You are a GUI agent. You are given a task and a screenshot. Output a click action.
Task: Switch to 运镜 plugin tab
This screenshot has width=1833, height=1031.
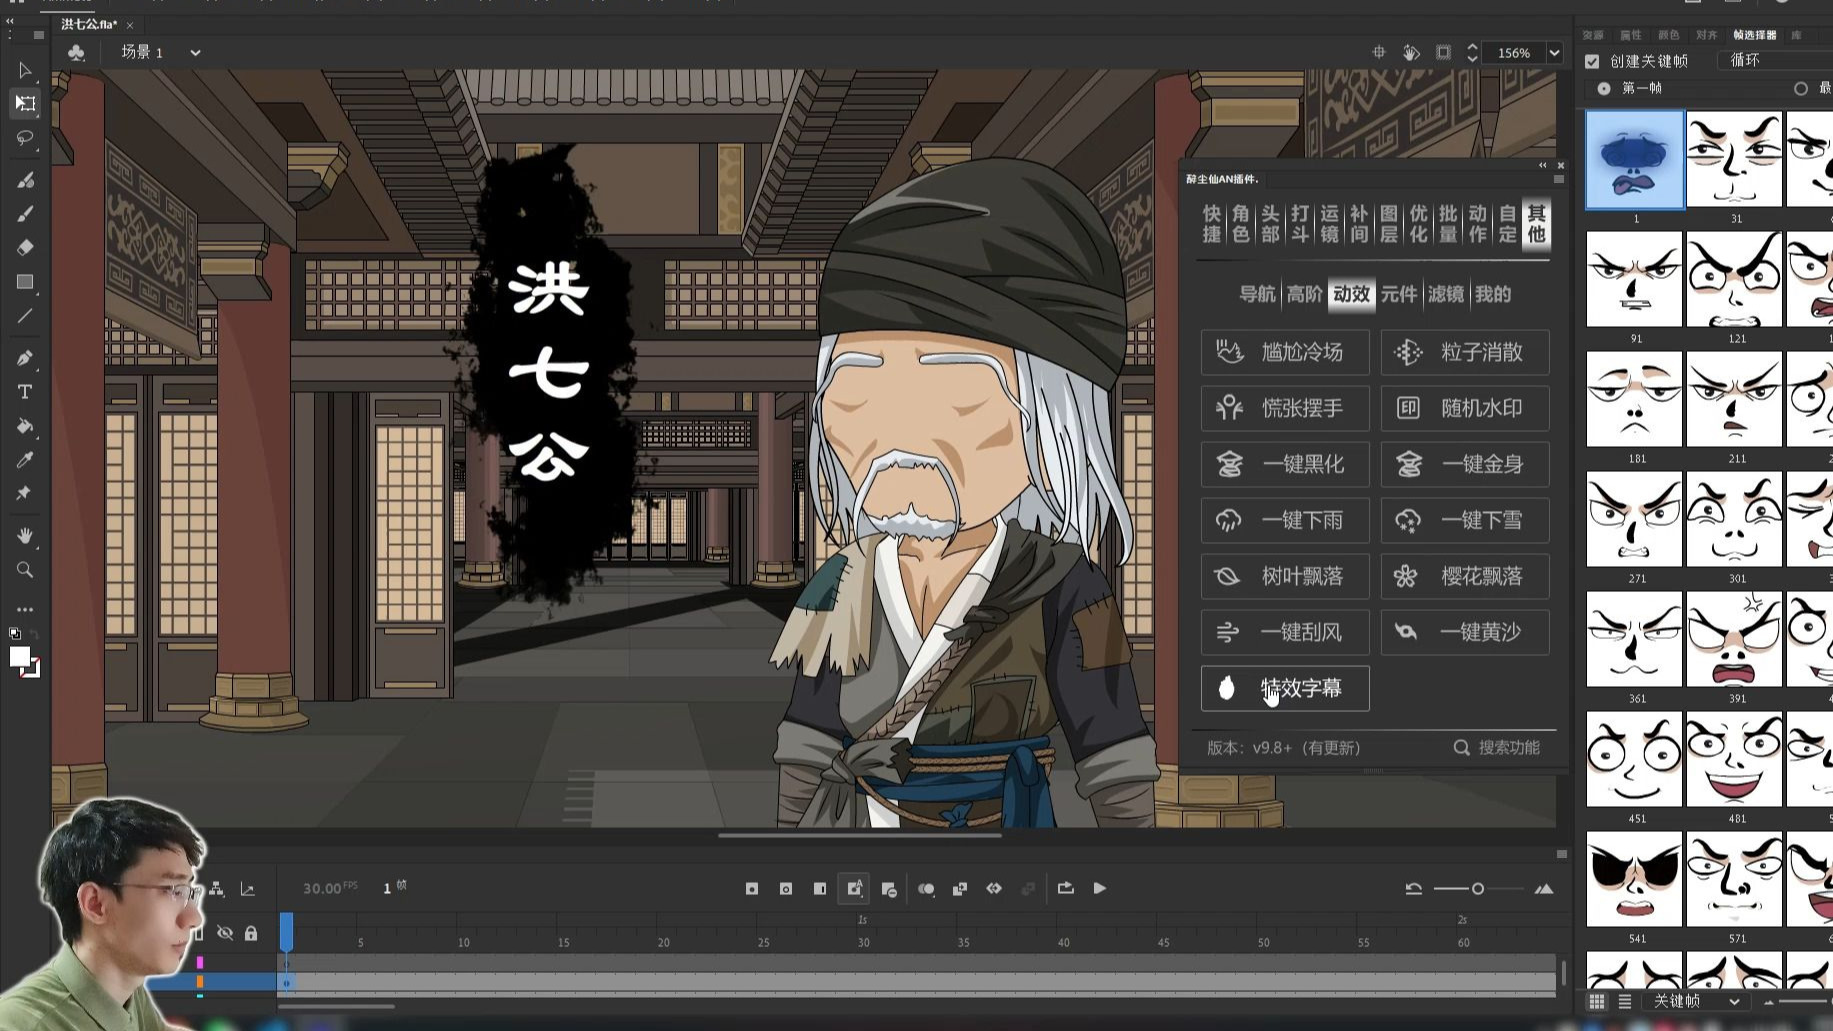pyautogui.click(x=1329, y=224)
